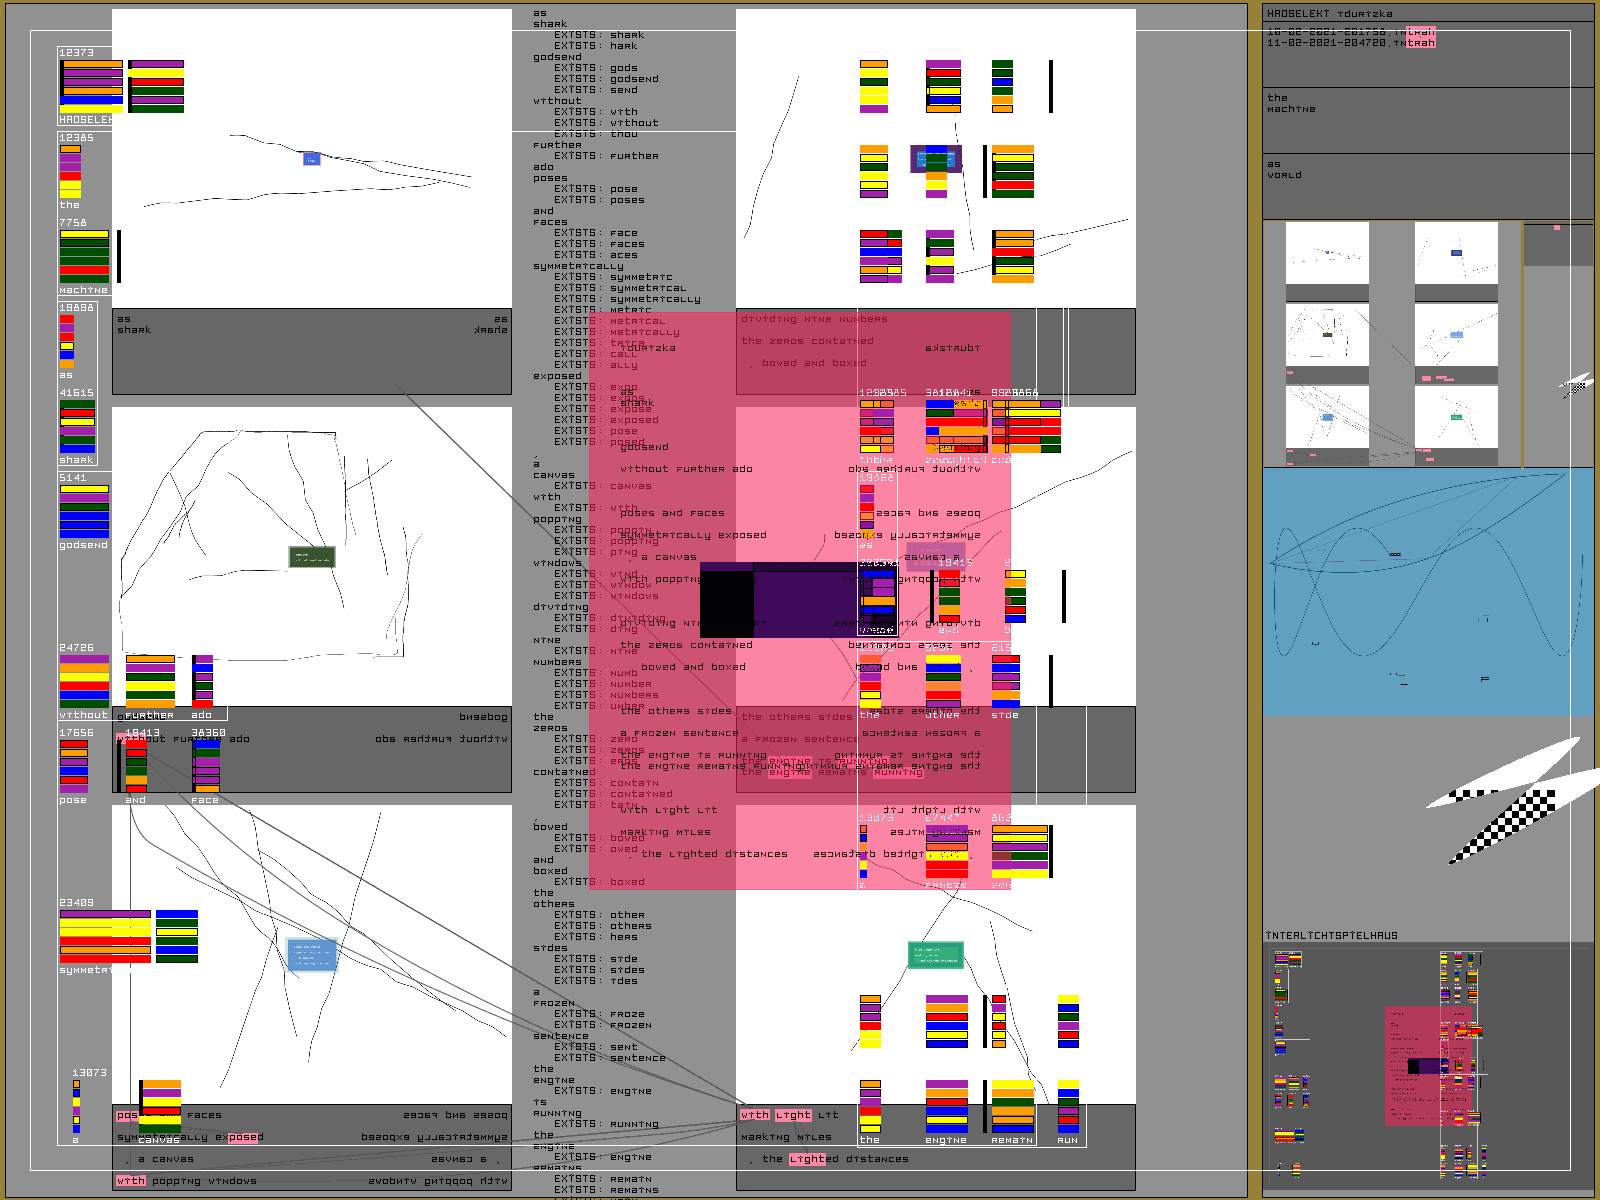
Task: Click the purple-framed blue node in top-right canvas
Action: [x=936, y=159]
